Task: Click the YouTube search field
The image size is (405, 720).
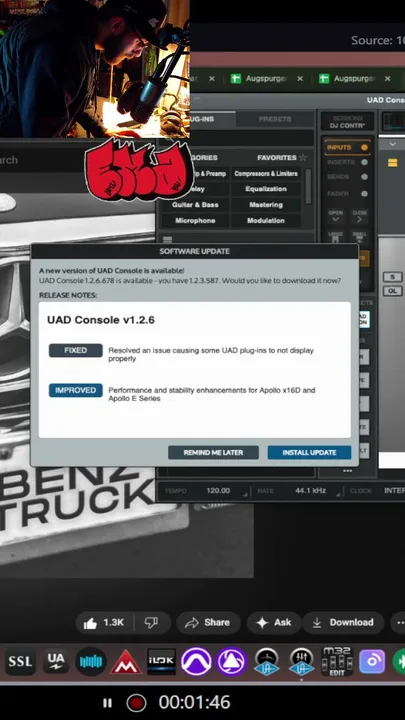Action: point(41,160)
